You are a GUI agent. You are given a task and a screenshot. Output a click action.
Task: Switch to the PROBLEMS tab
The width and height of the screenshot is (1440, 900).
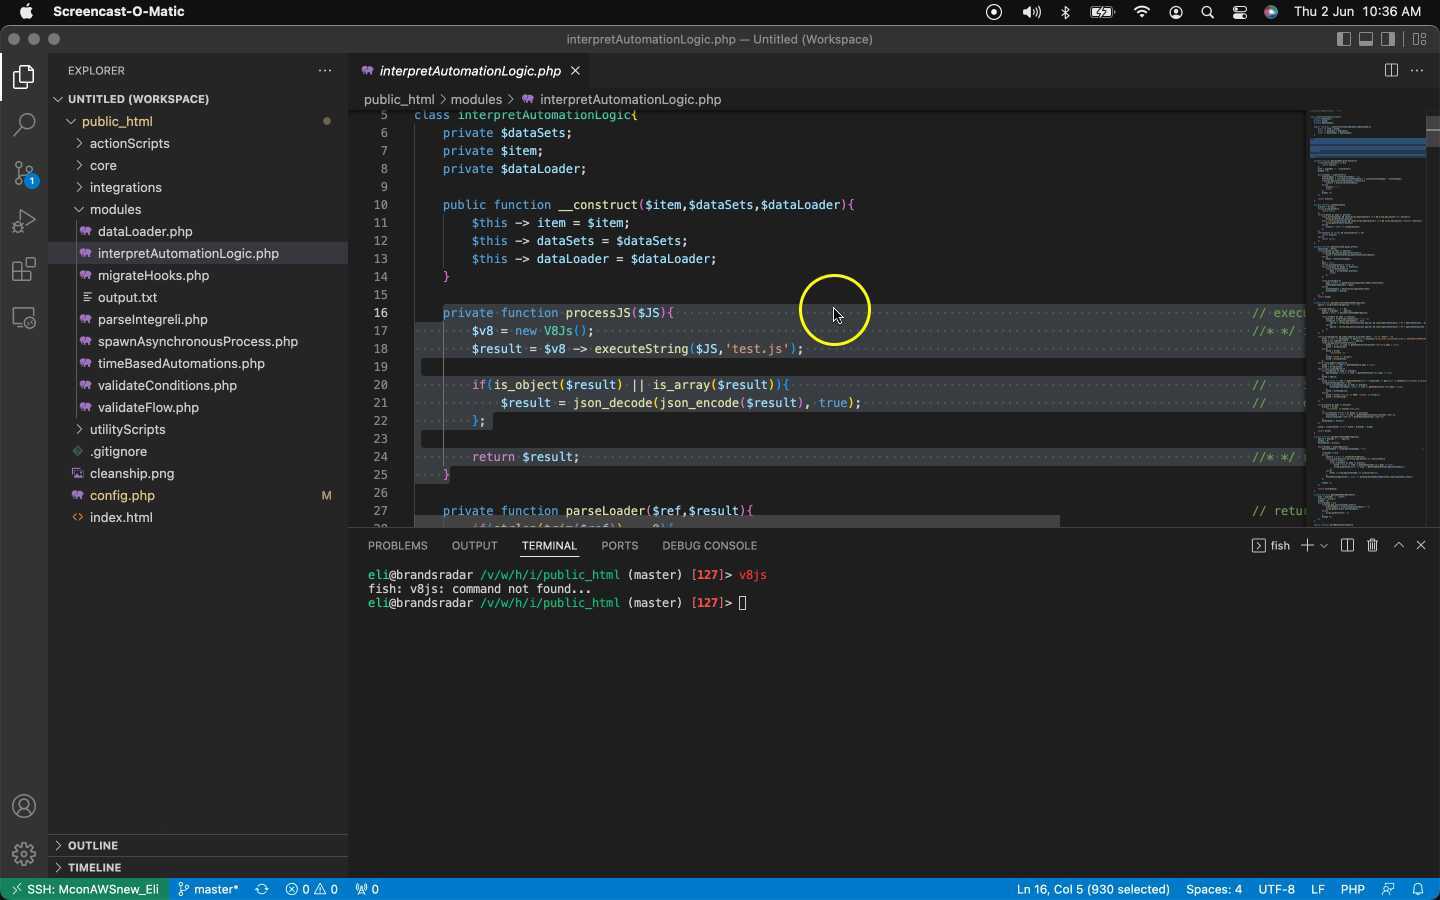(x=397, y=546)
